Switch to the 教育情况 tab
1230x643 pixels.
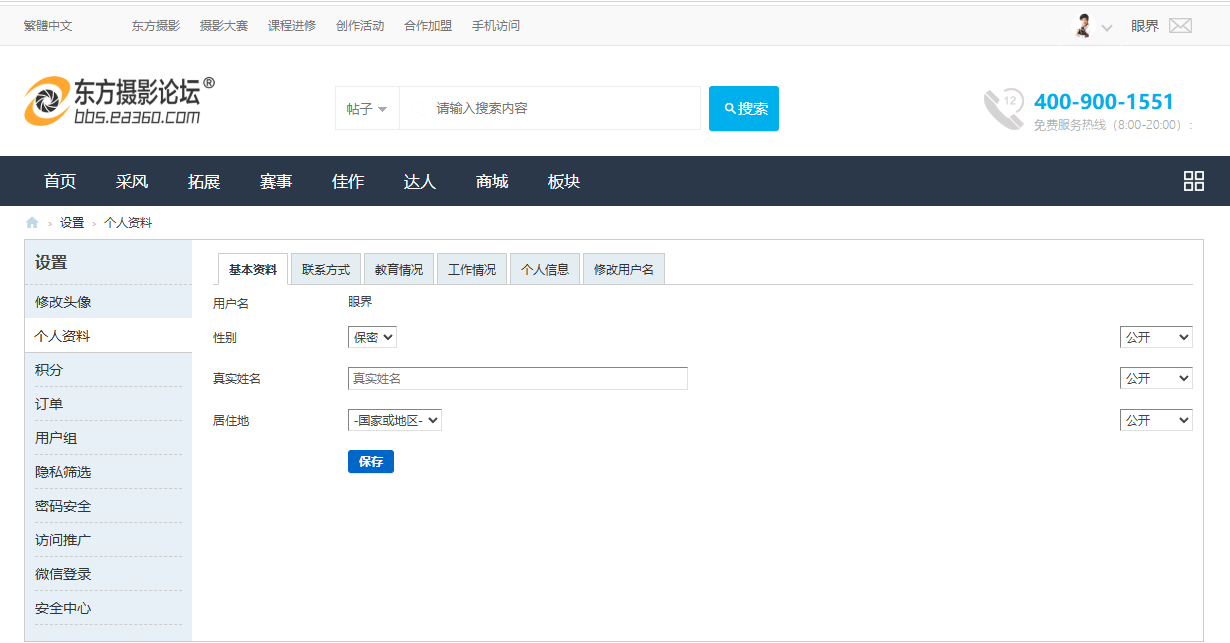pos(399,269)
